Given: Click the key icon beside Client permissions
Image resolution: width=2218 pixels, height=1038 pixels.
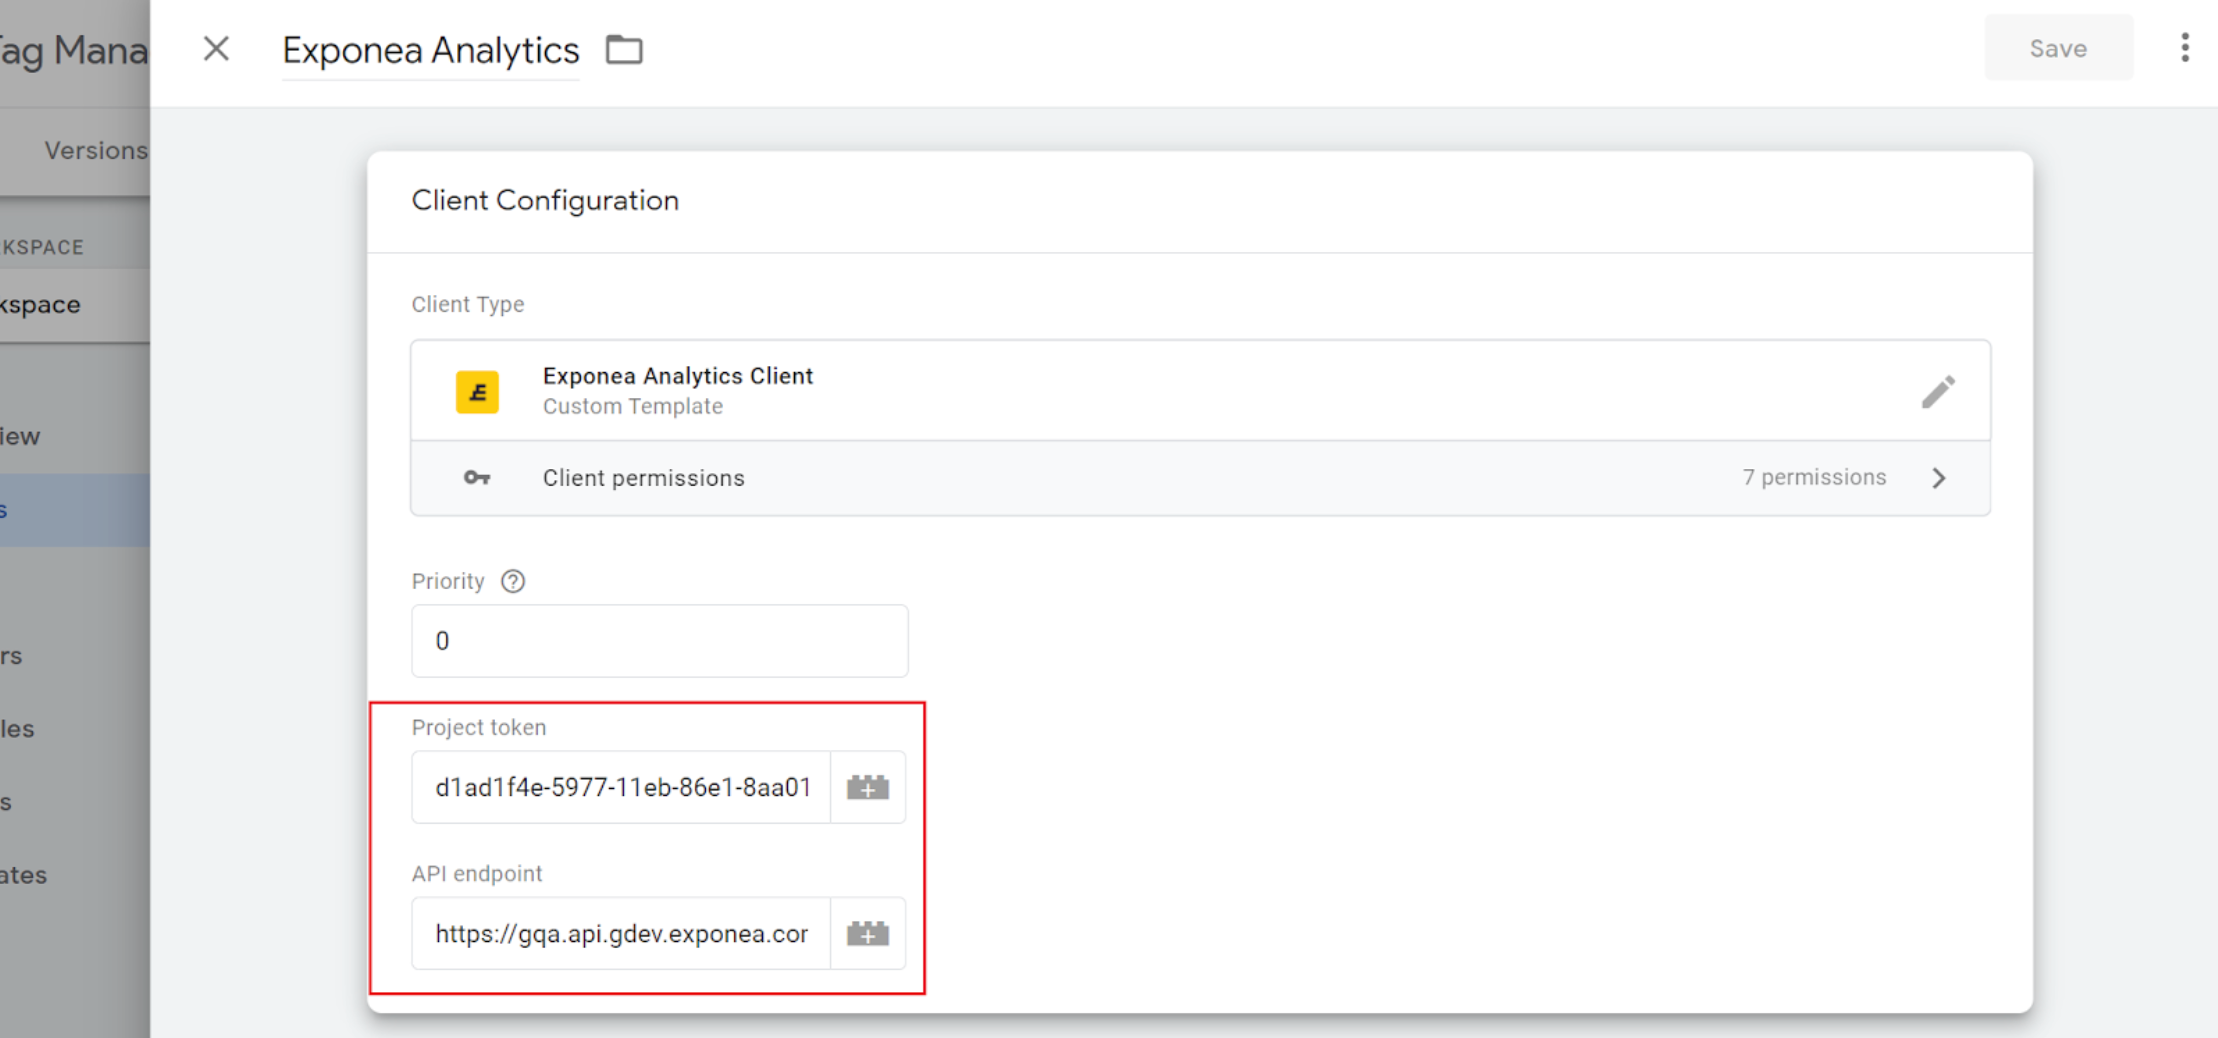Looking at the screenshot, I should pyautogui.click(x=477, y=478).
